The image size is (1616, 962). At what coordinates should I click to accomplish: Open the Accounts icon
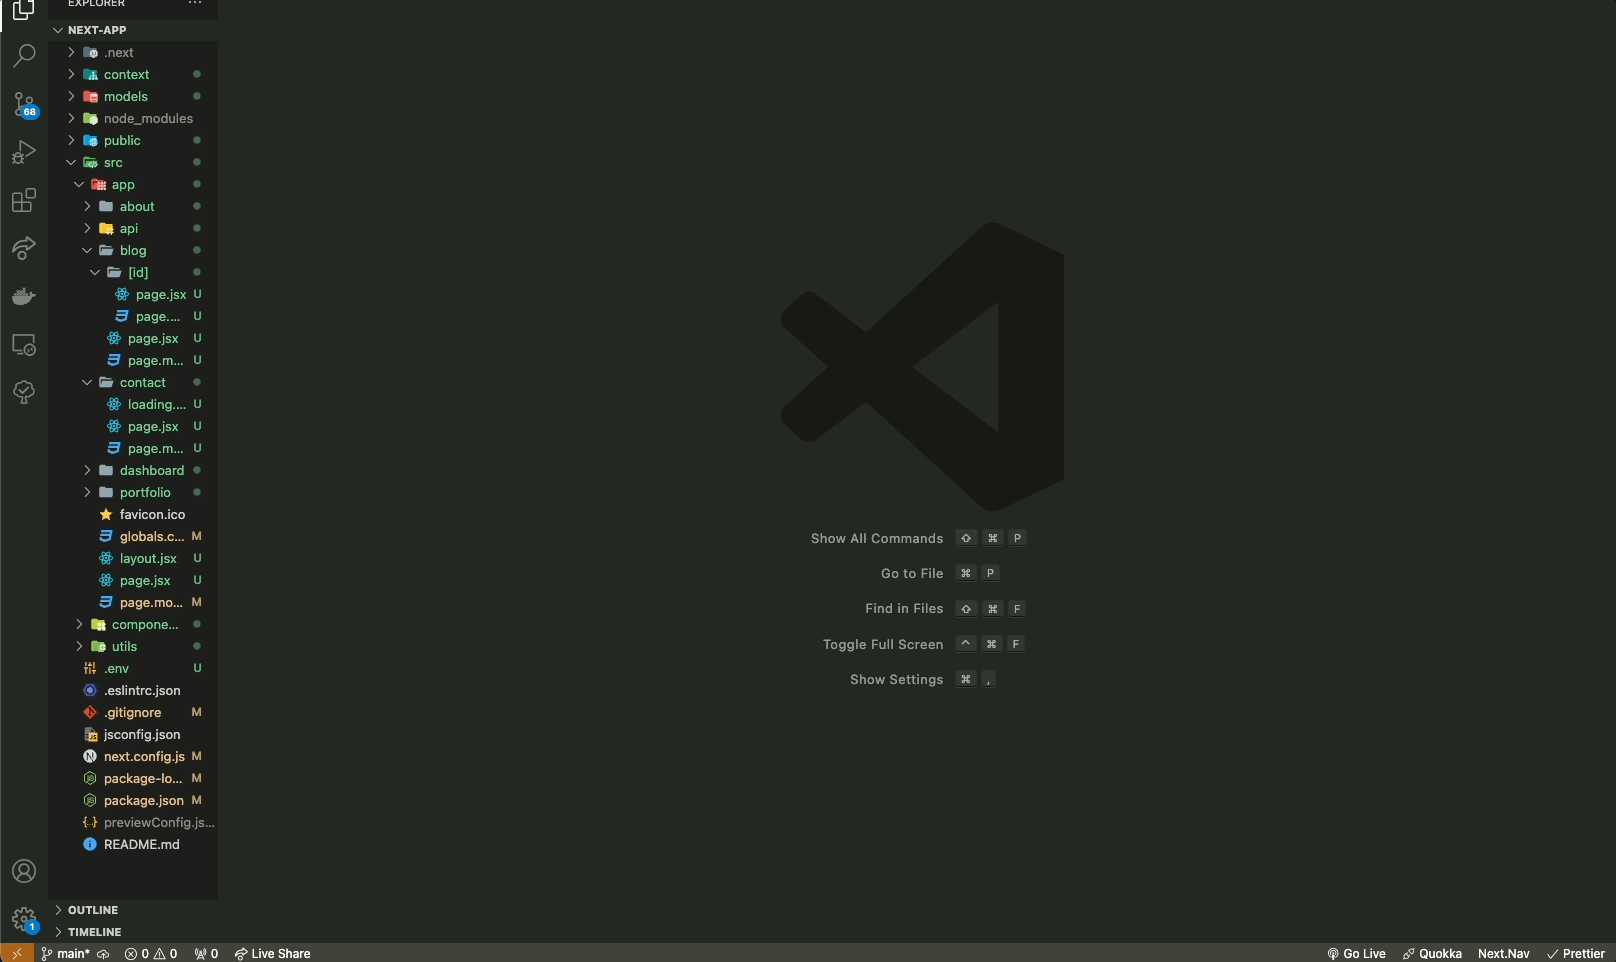pos(24,871)
